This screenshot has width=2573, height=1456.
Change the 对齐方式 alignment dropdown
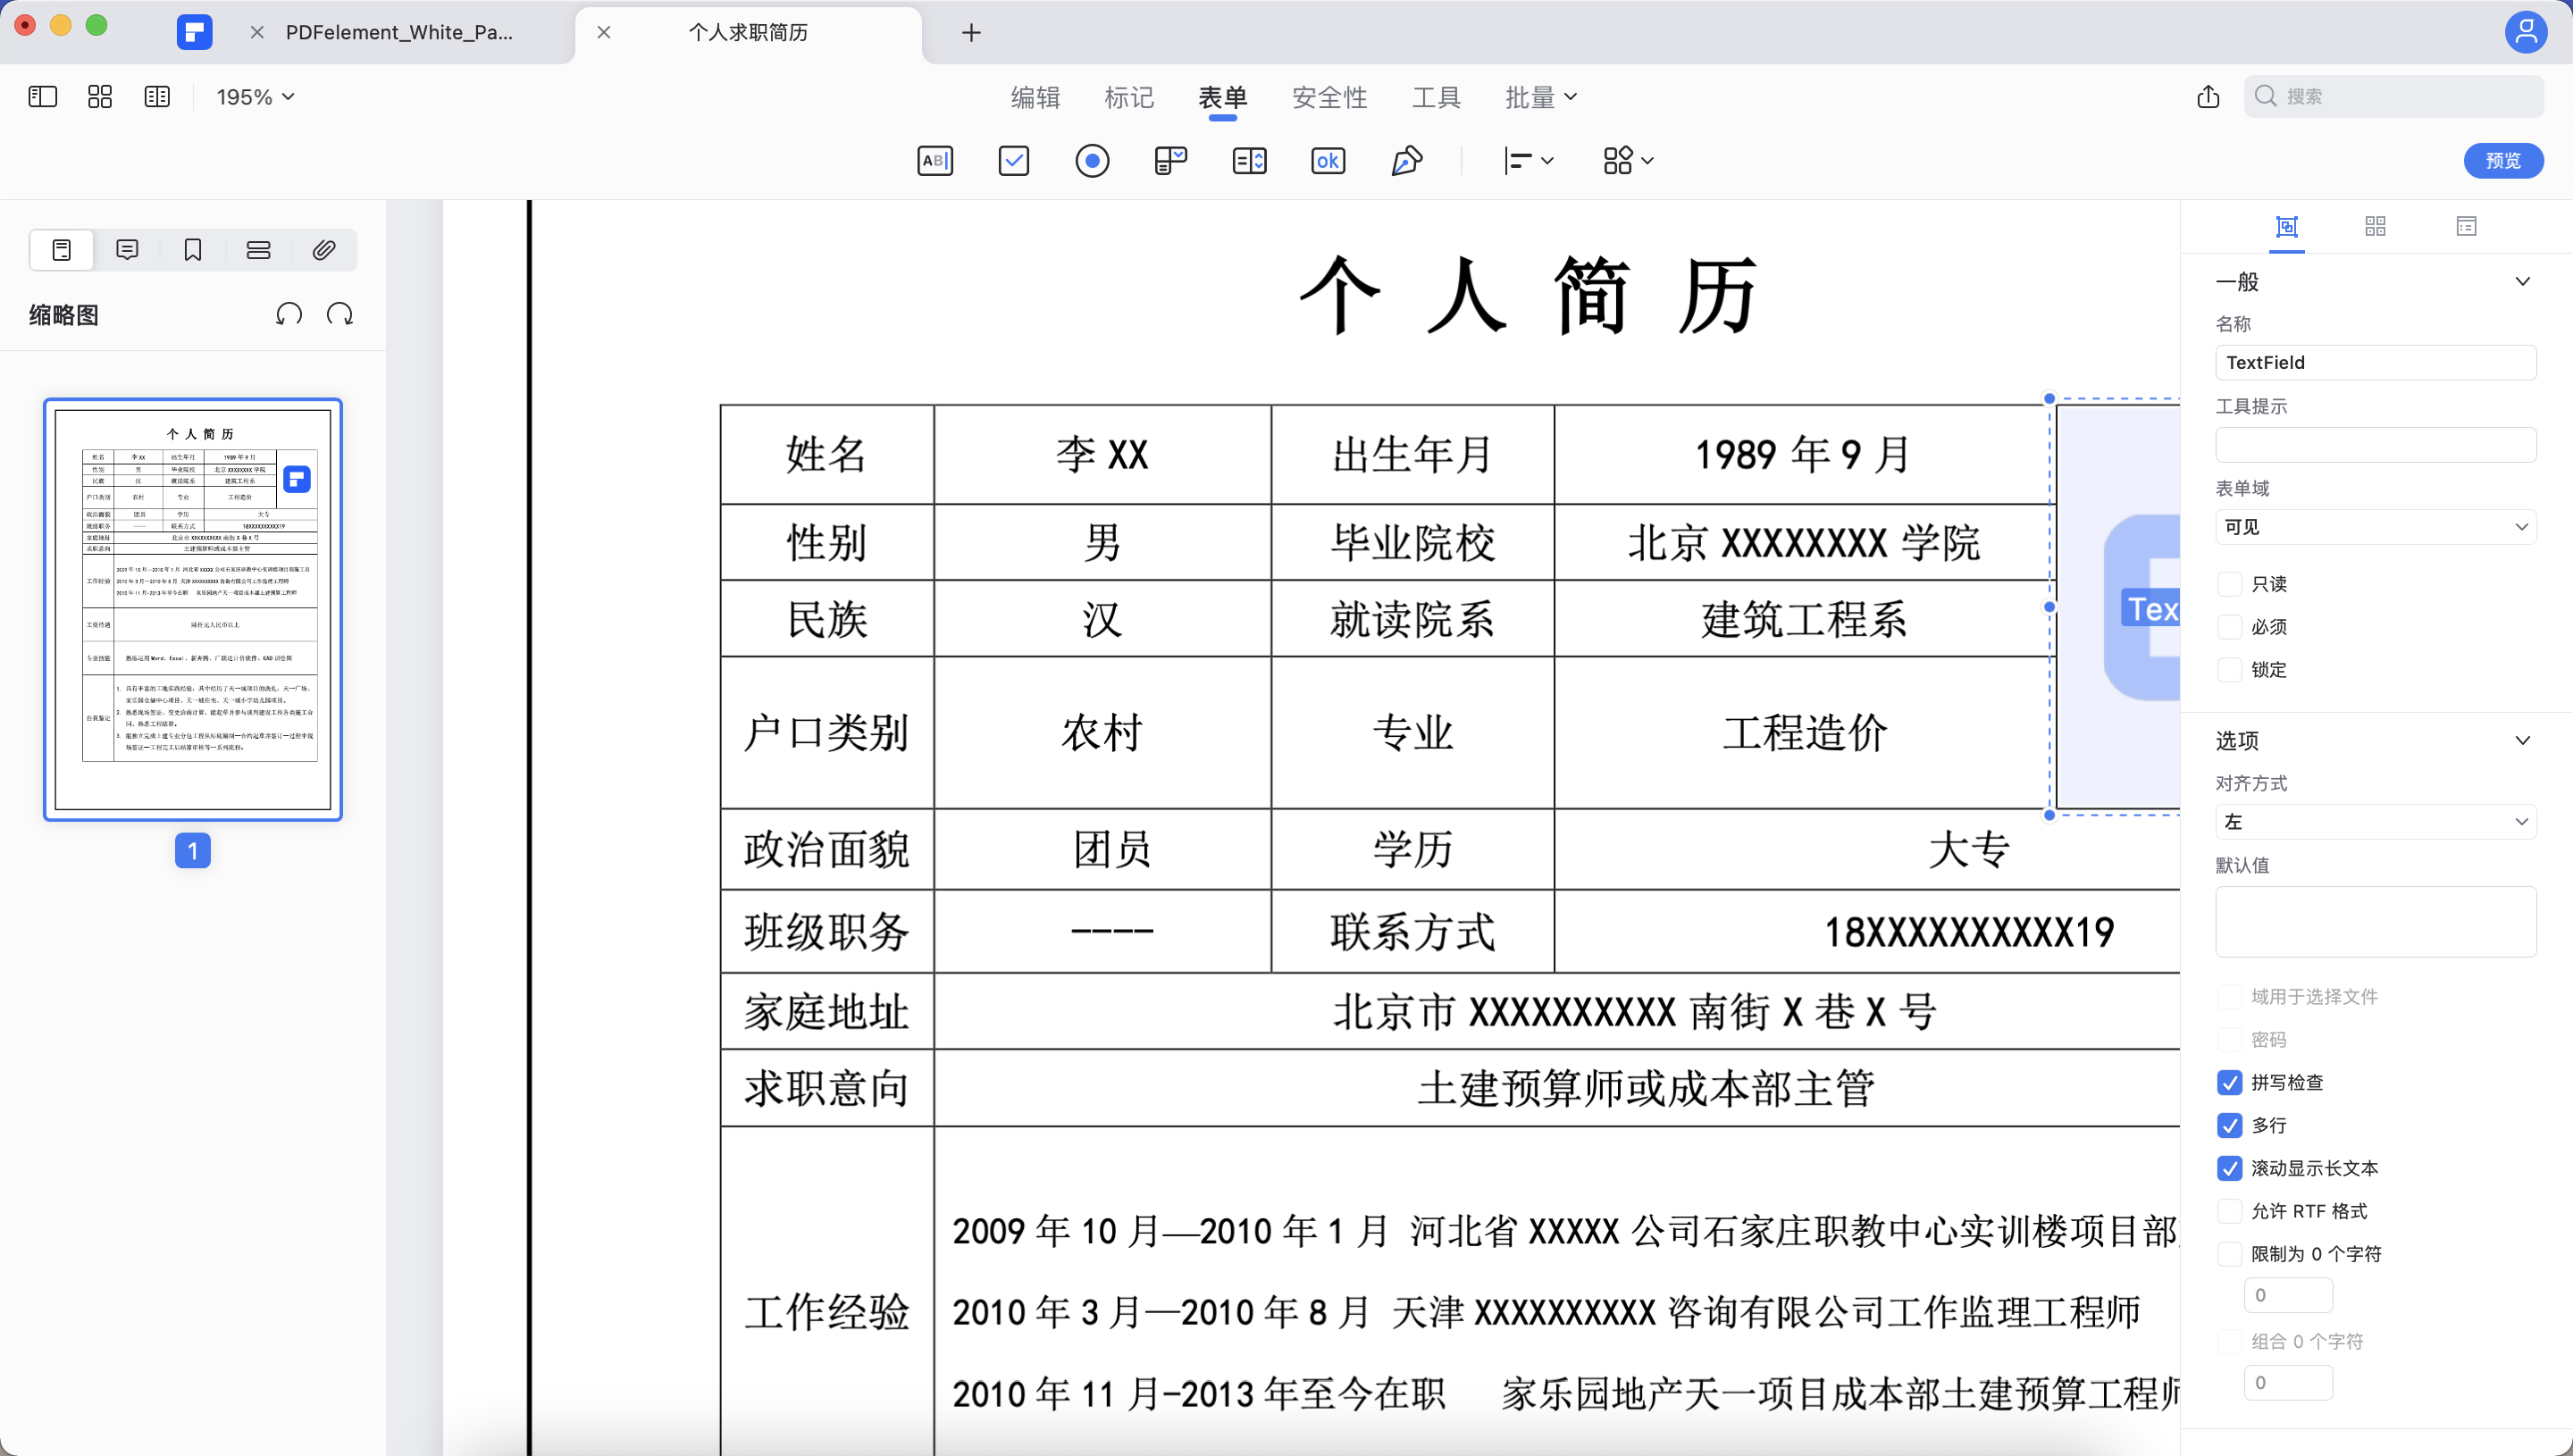(2375, 821)
